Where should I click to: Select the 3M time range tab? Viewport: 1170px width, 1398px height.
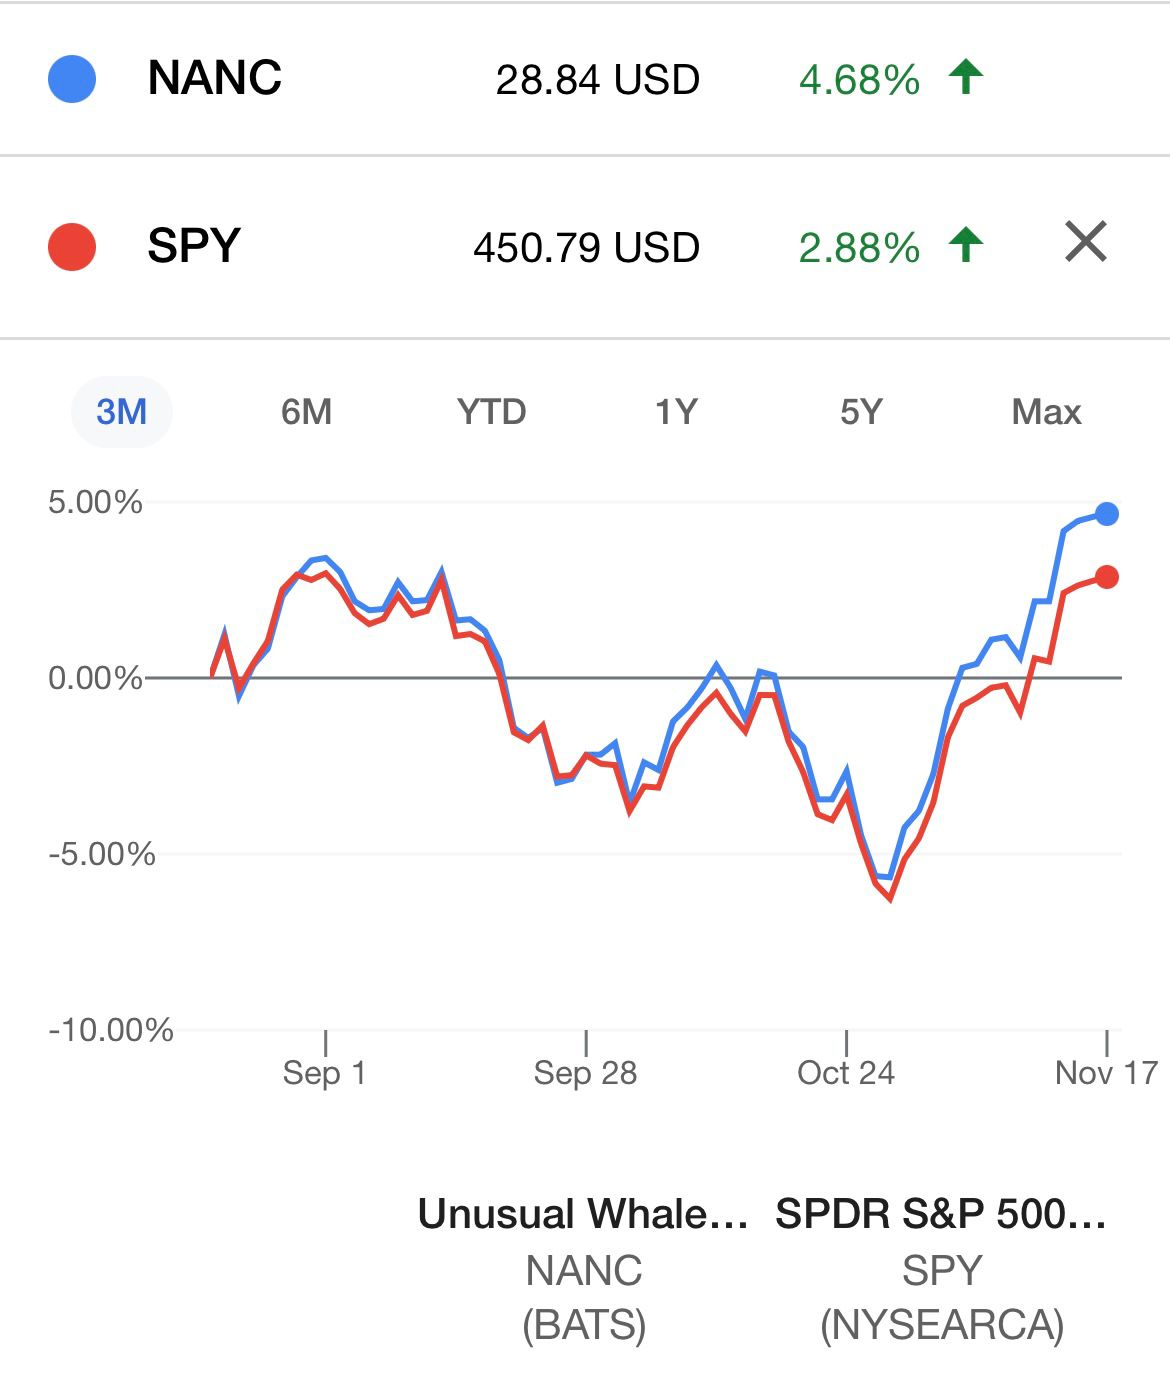121,412
